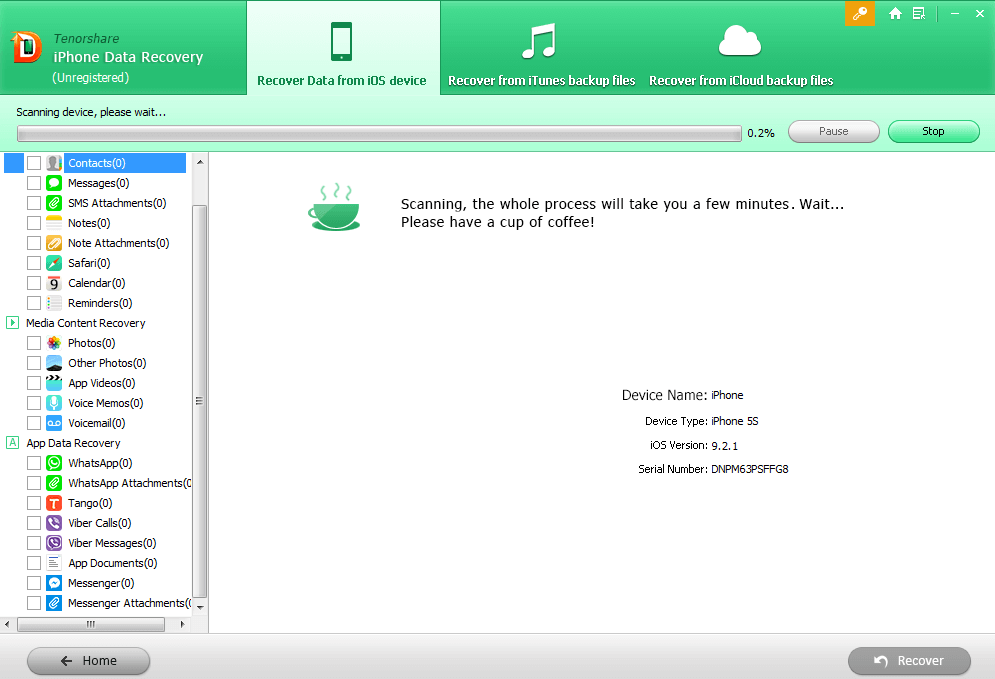This screenshot has height=679, width=995.
Task: Select the WhatsApp(0) checkbox
Action: (34, 463)
